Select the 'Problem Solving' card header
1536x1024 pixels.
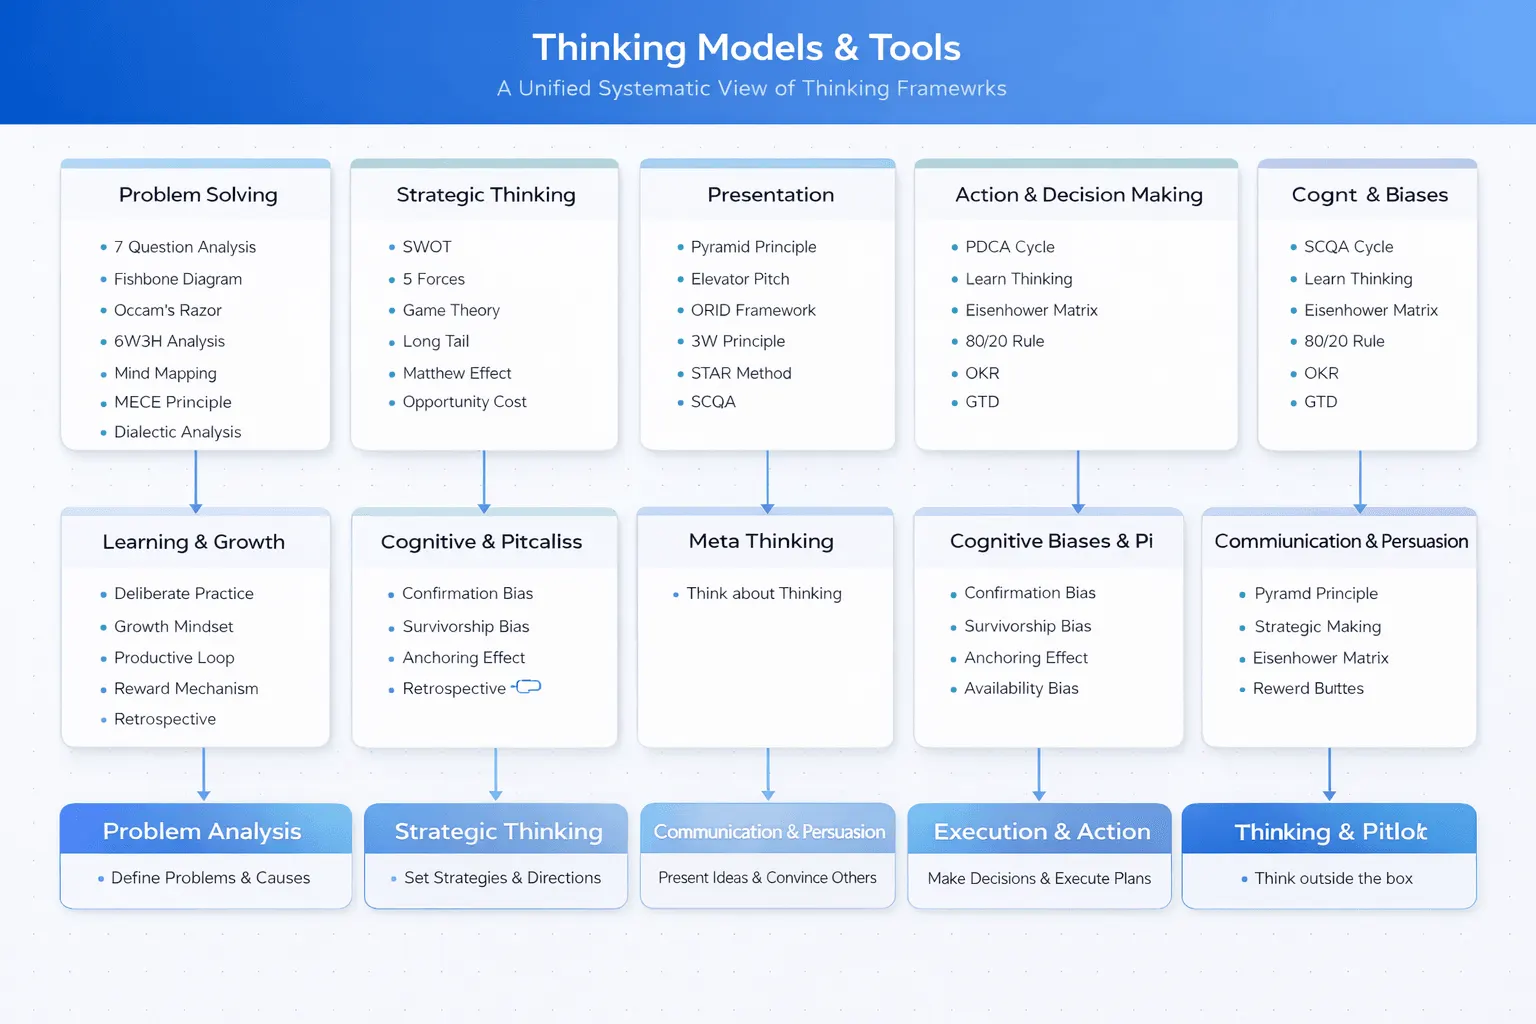(198, 194)
